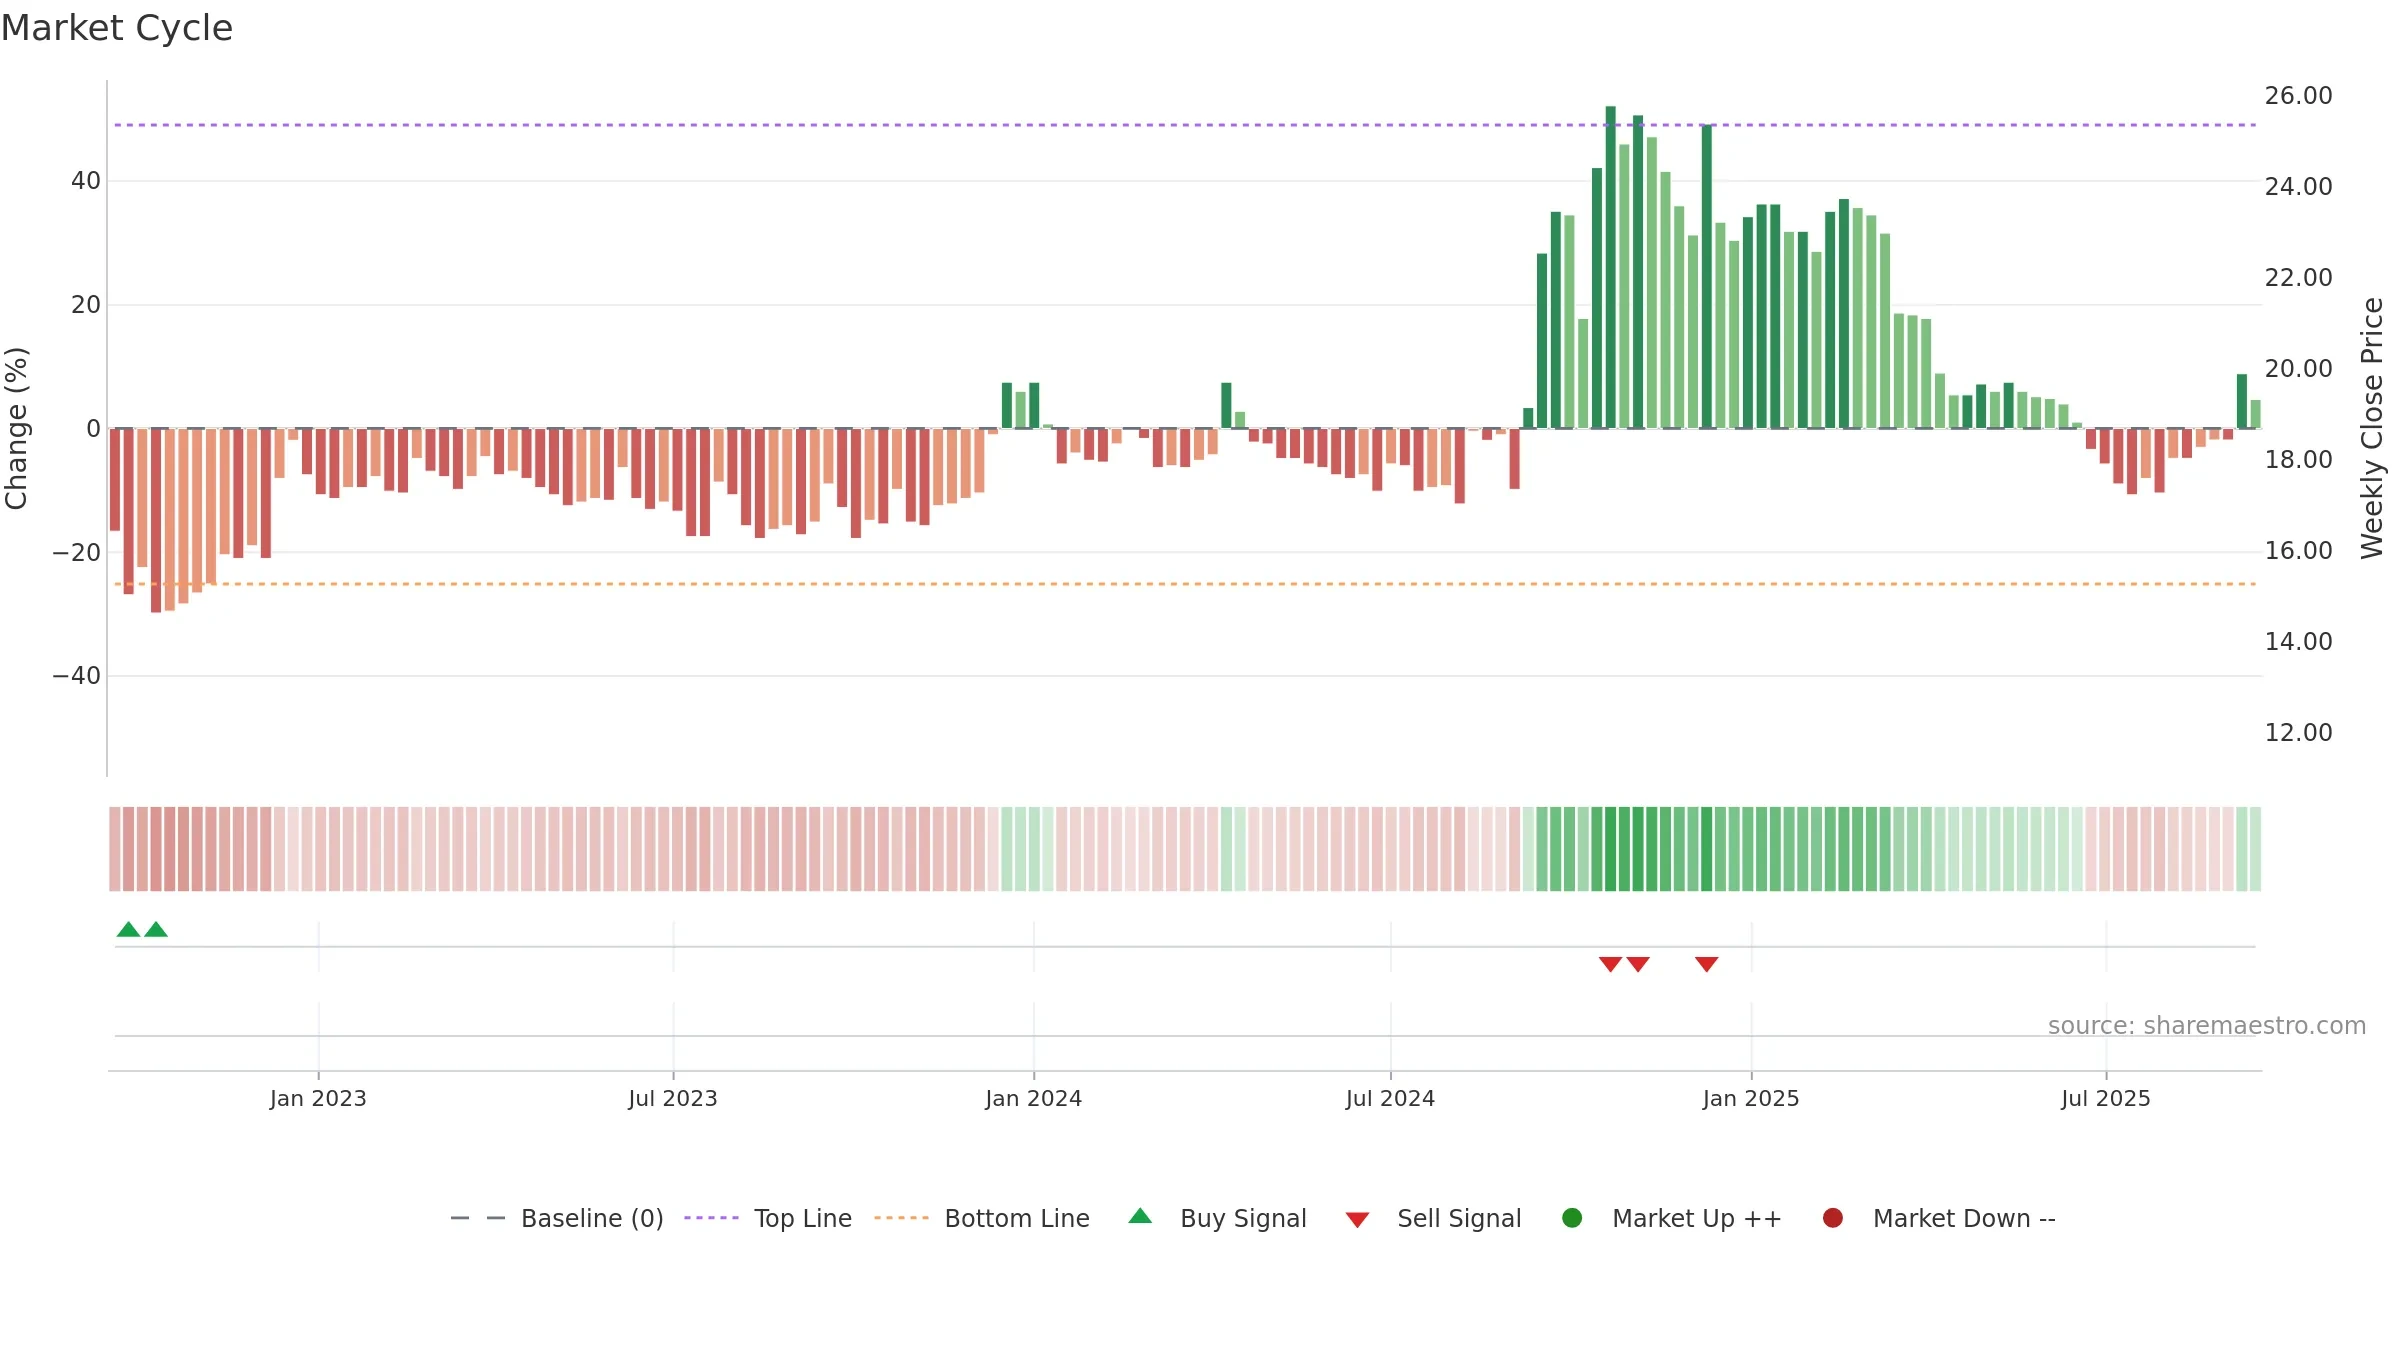Screen dimensions: 2400x1350
Task: Click the −20 tick on left axis
Action: (77, 553)
